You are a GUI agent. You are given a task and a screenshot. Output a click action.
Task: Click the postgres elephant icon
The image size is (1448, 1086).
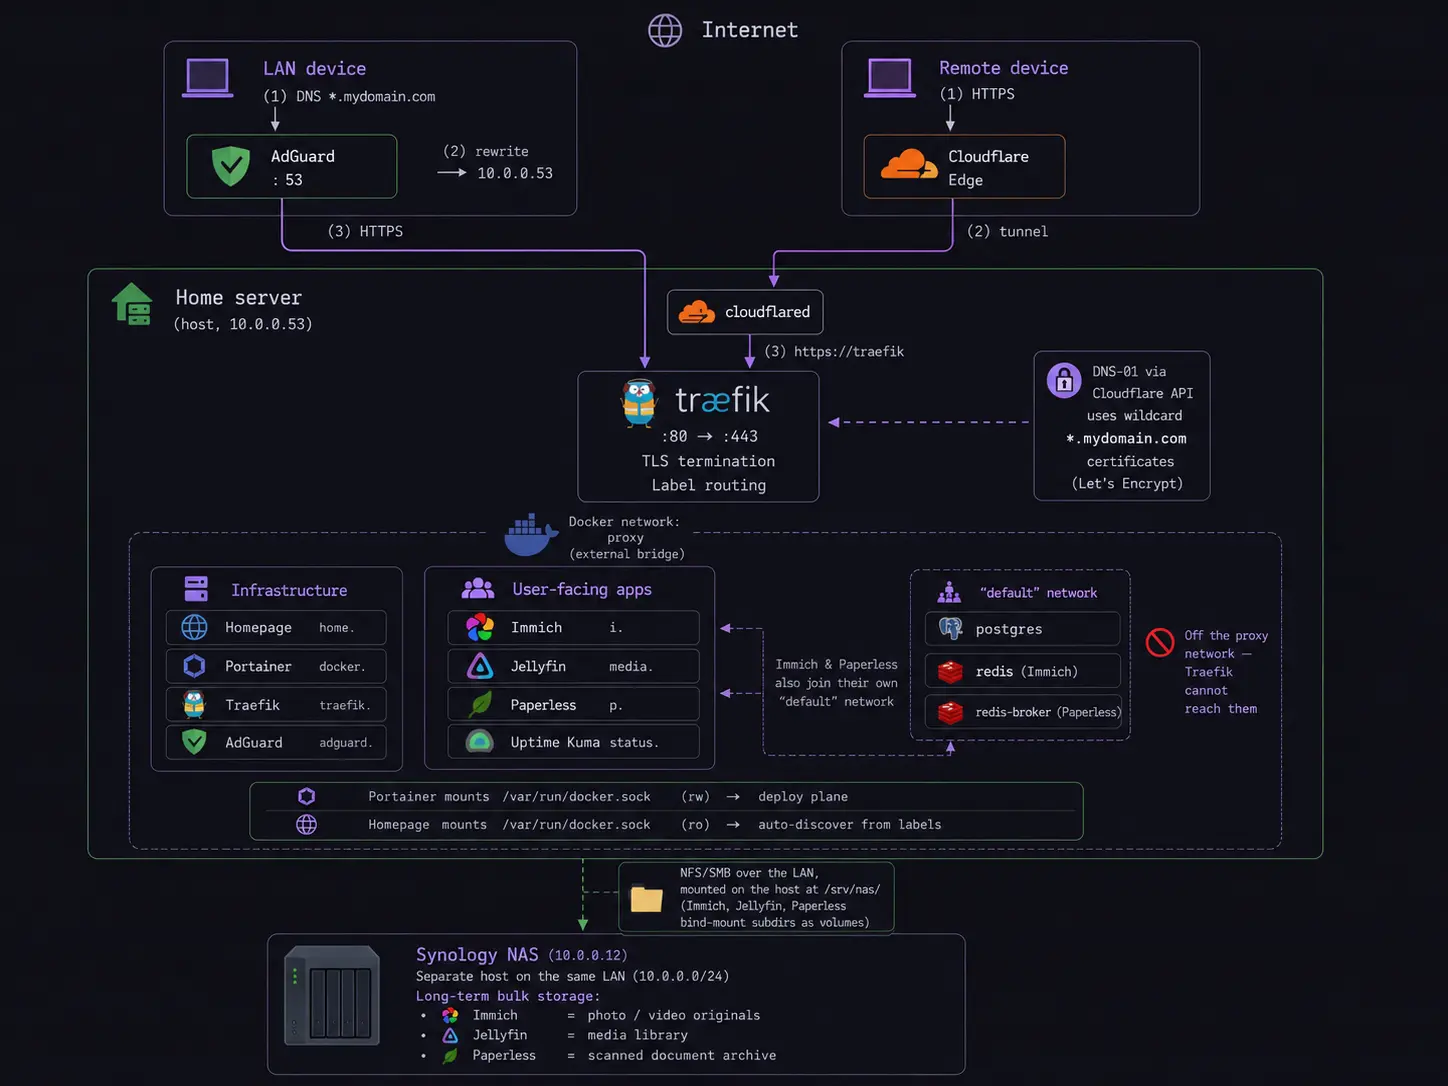coord(950,629)
